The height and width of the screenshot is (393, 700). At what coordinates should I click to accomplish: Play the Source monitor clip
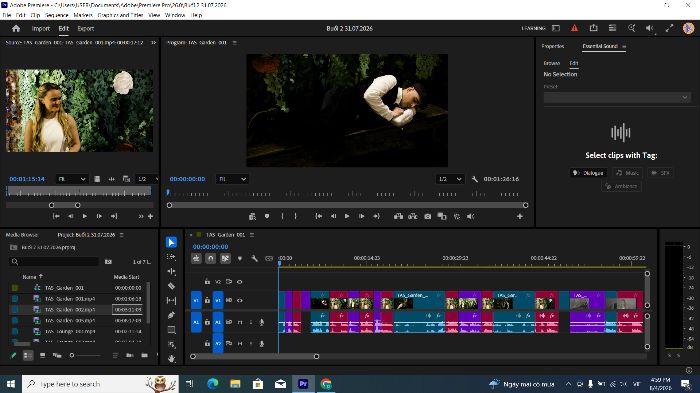pyautogui.click(x=85, y=216)
